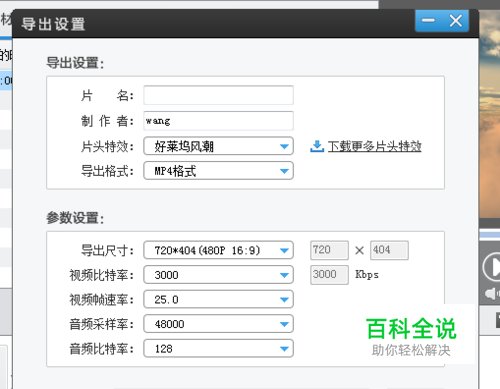This screenshot has width=500, height=389.
Task: Expand the 导出尺寸 dropdown showing 720*404
Action: tap(218, 250)
